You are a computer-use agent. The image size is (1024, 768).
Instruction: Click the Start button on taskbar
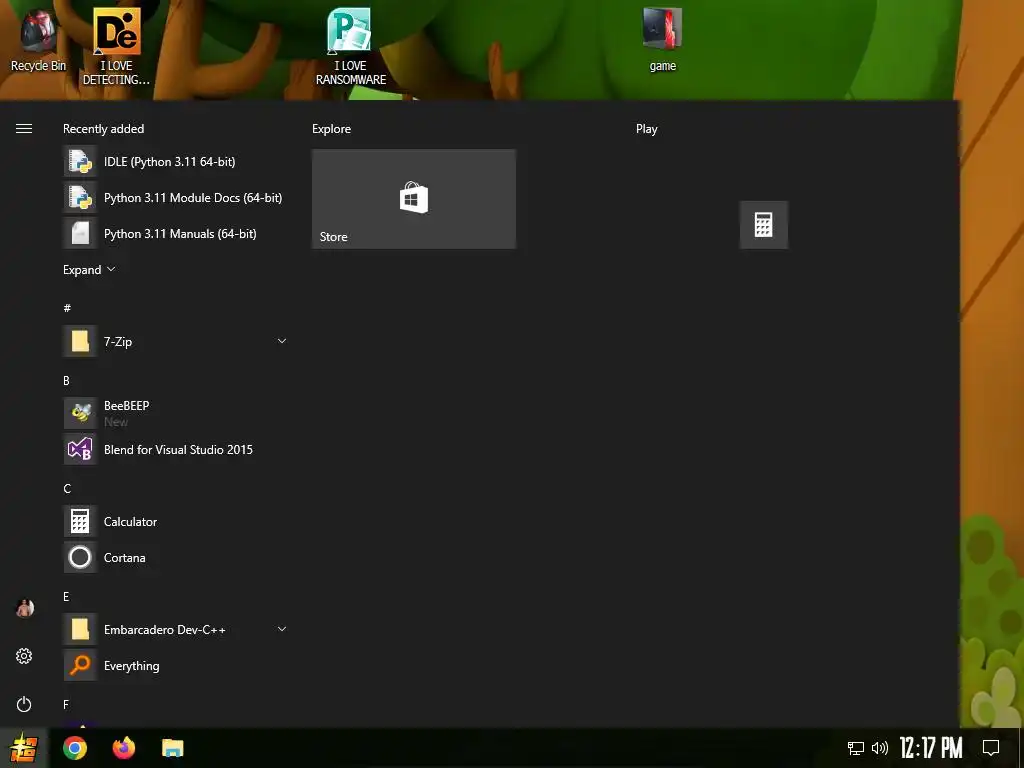24,748
